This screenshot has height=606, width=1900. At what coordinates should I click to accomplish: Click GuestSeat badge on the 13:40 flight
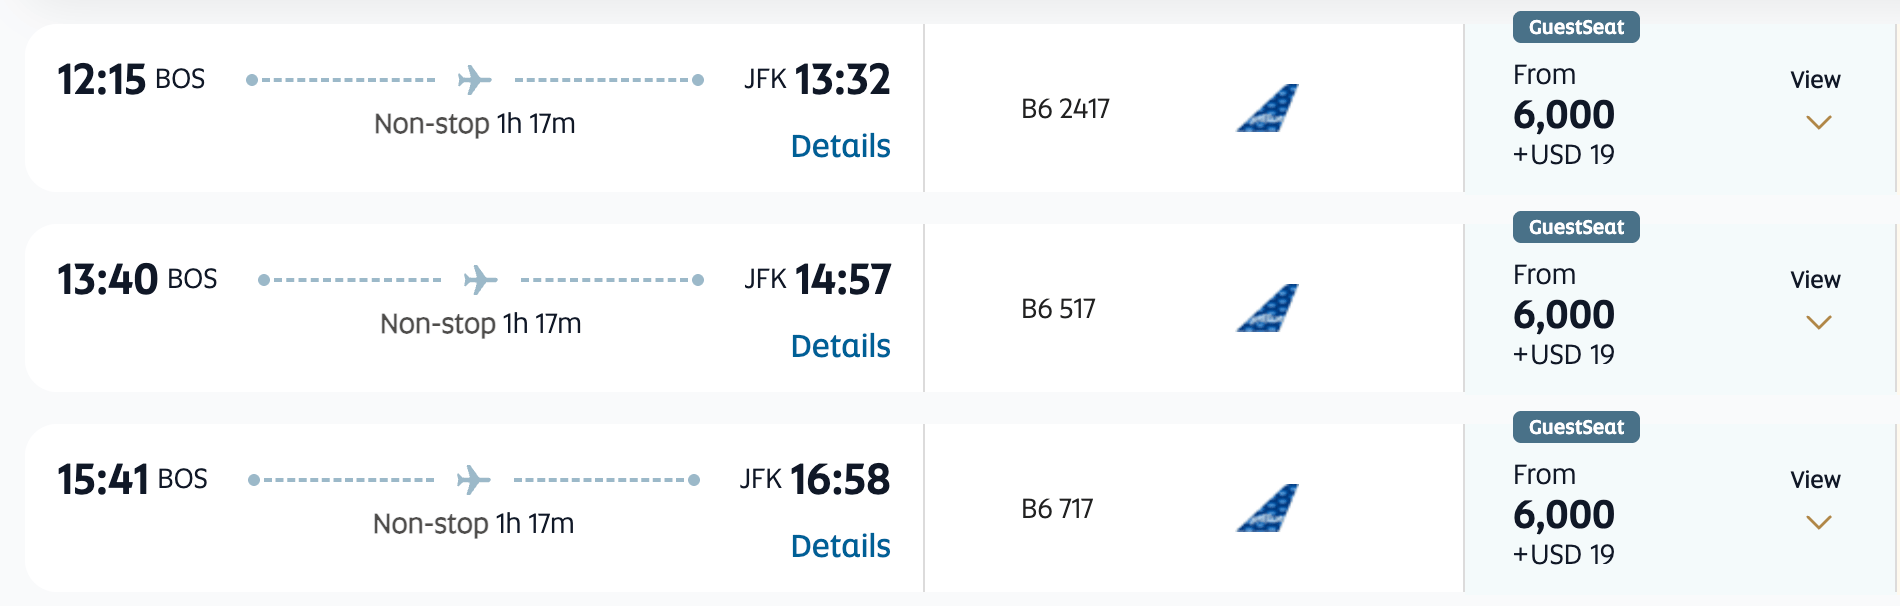tap(1576, 227)
